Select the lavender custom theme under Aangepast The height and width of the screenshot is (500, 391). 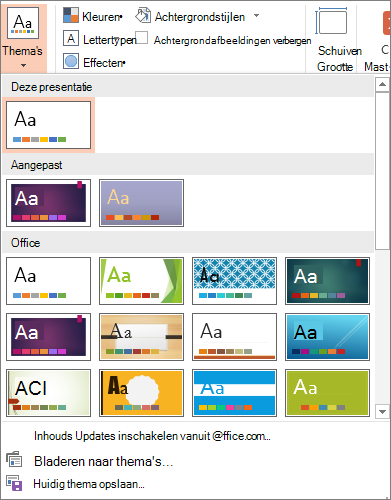[141, 203]
